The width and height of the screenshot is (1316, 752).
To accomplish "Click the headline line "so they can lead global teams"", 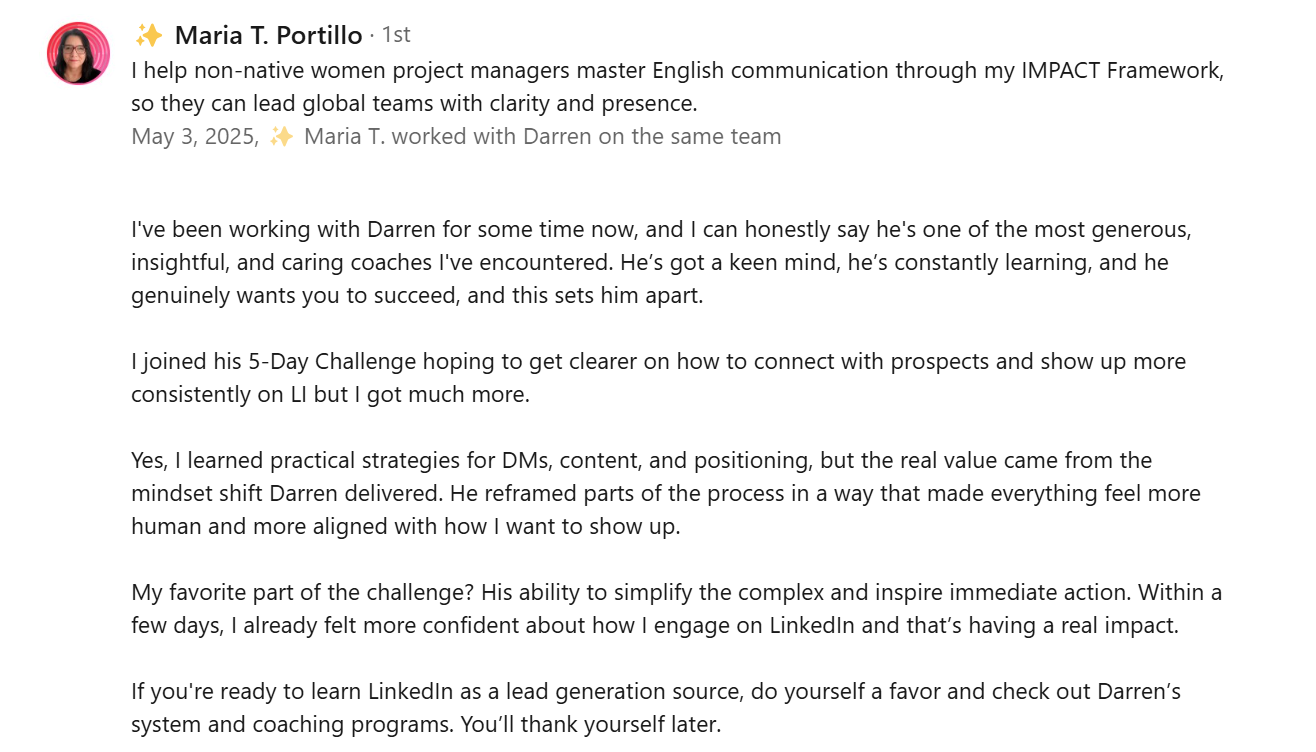I will pos(414,103).
